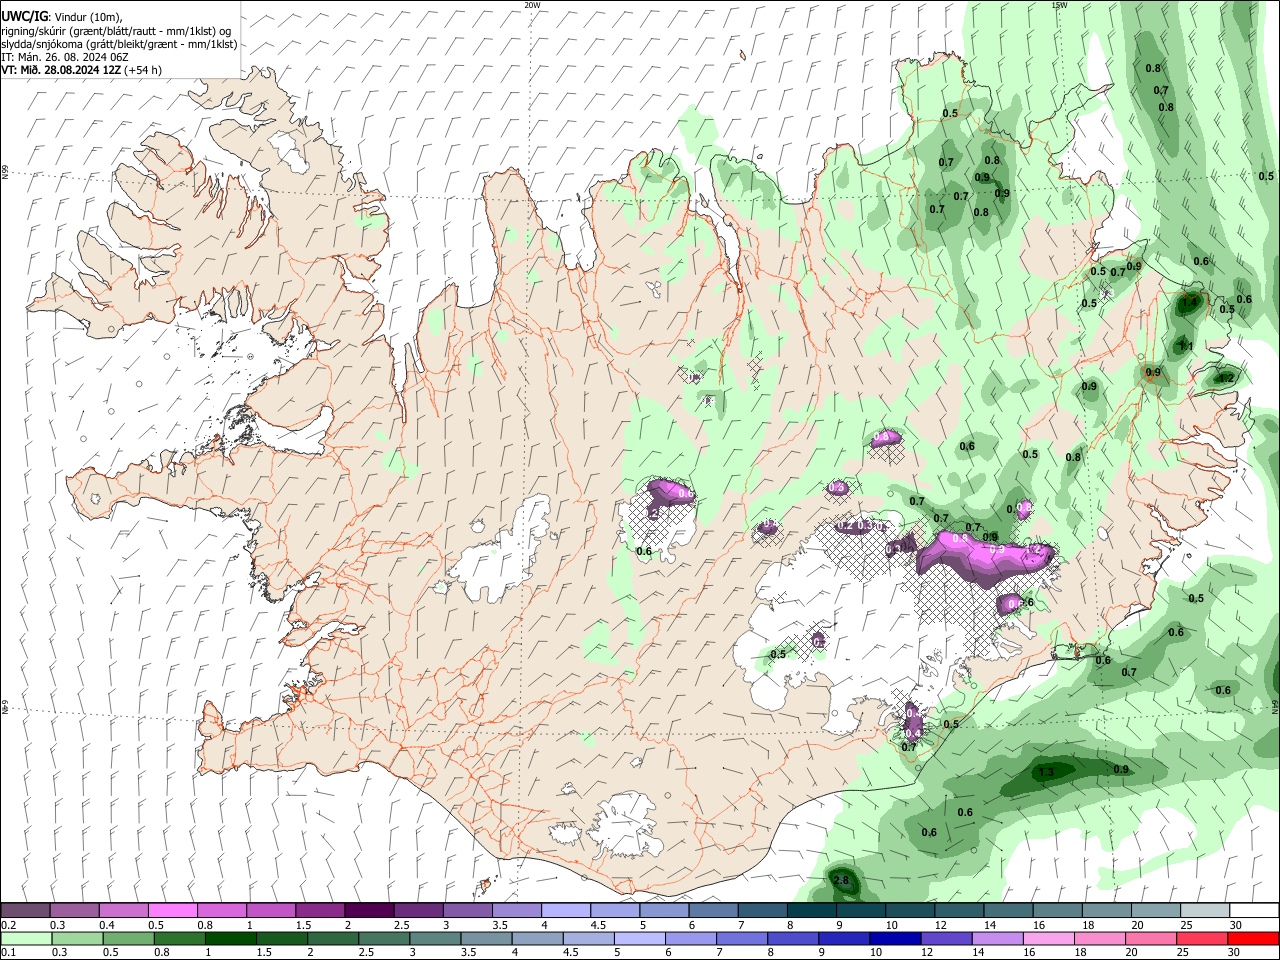This screenshot has height=960, width=1280.
Task: Select the bright pink 0.5–0.8 snow legend swatch
Action: point(173,911)
